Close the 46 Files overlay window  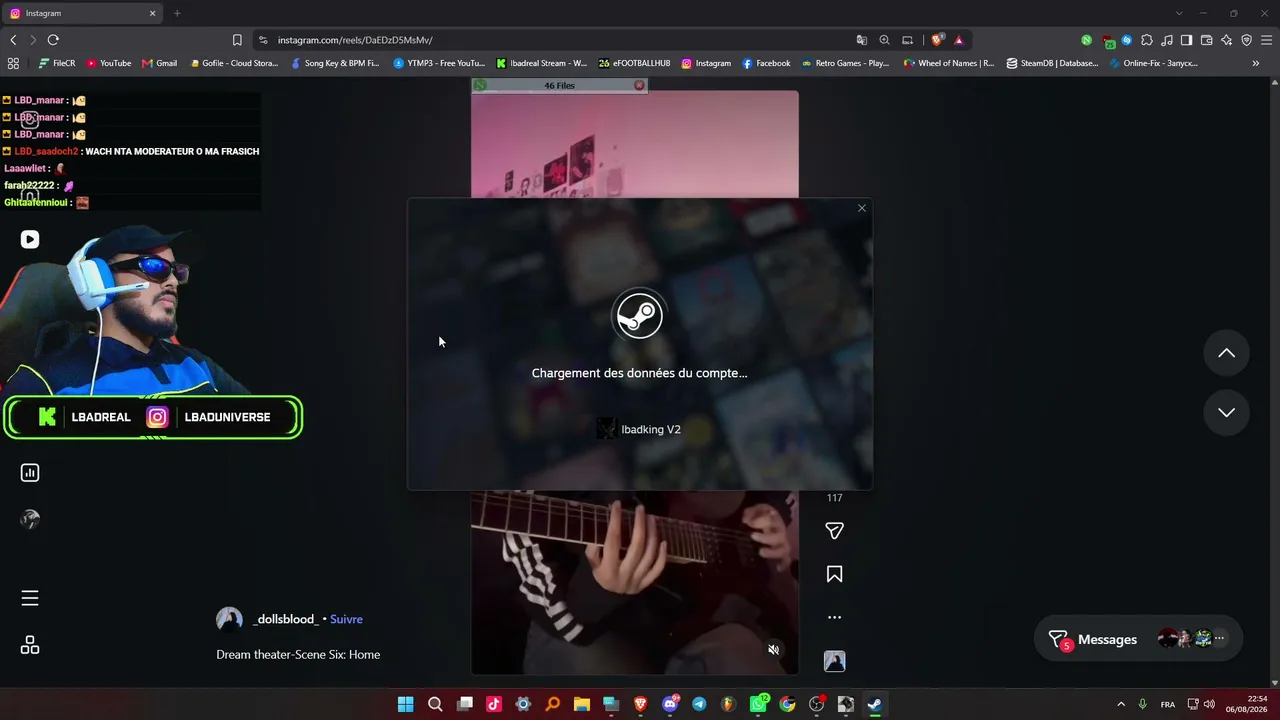(640, 86)
